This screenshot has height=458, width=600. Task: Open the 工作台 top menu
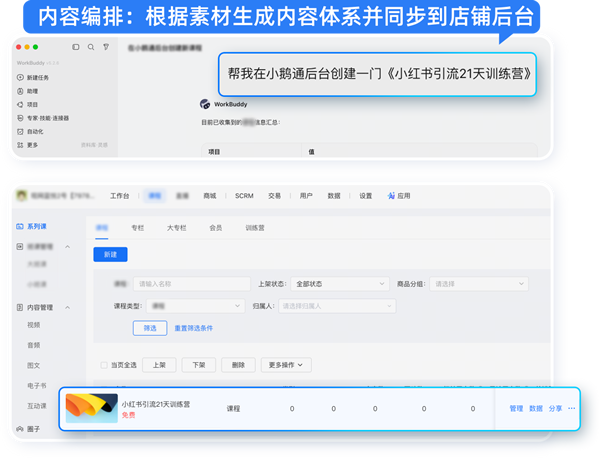(120, 196)
